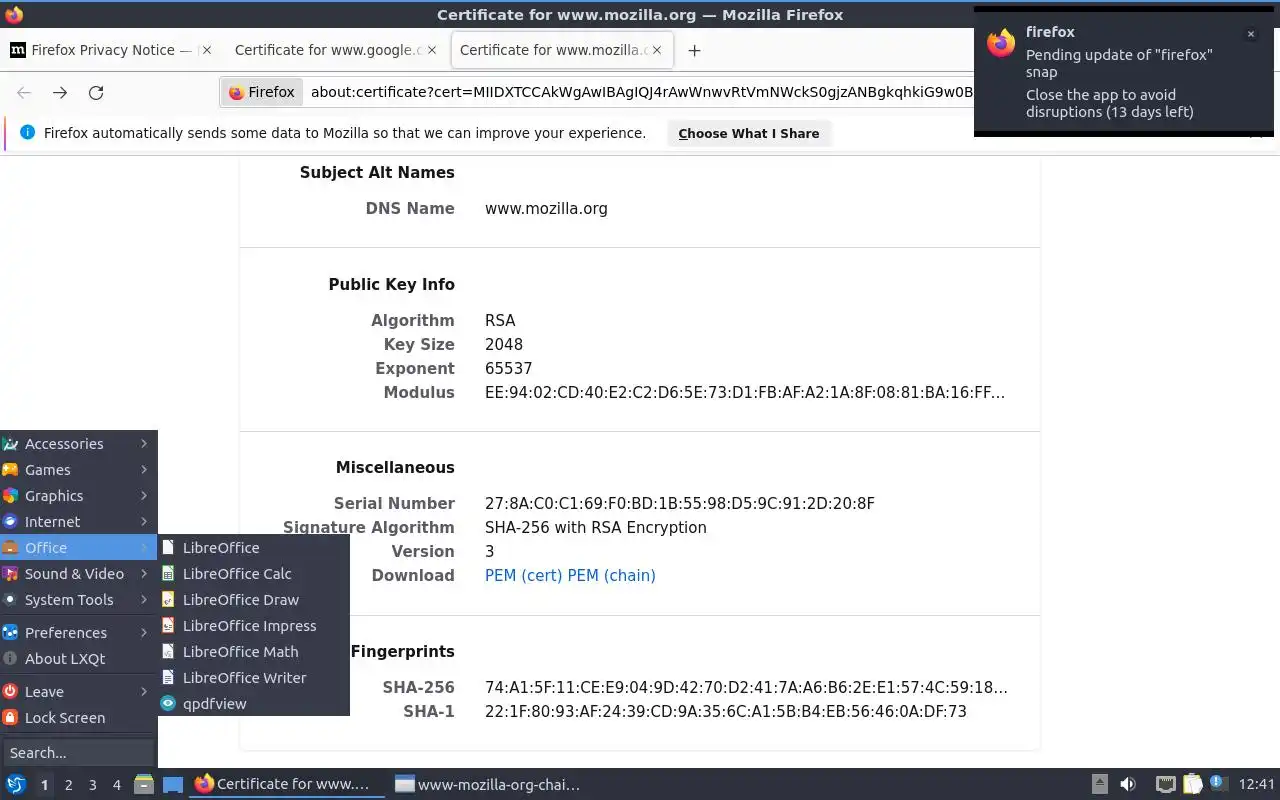Click the LXQt start menu button
Image resolution: width=1280 pixels, height=800 pixels.
point(15,785)
